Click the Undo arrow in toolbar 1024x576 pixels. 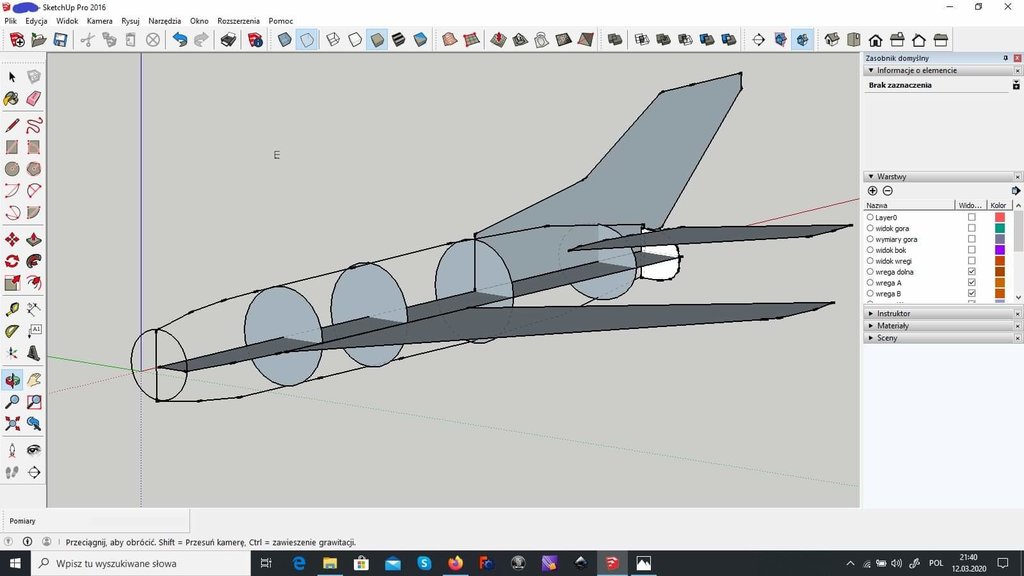[x=179, y=40]
